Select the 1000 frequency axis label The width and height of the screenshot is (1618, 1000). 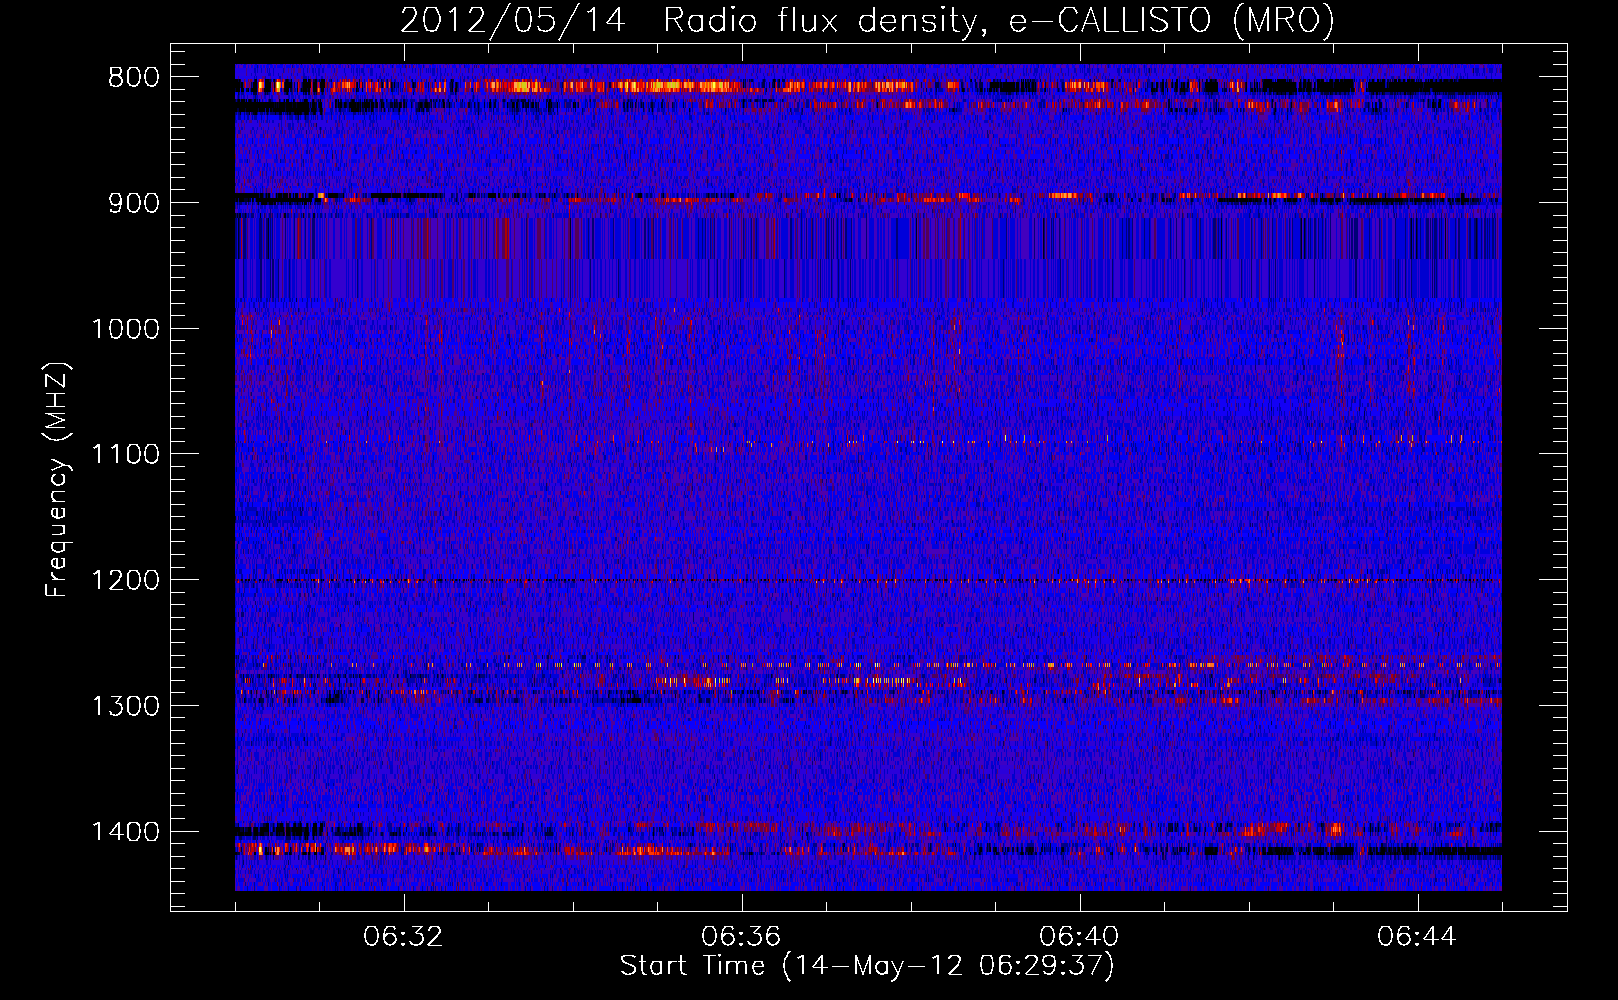[x=125, y=329]
